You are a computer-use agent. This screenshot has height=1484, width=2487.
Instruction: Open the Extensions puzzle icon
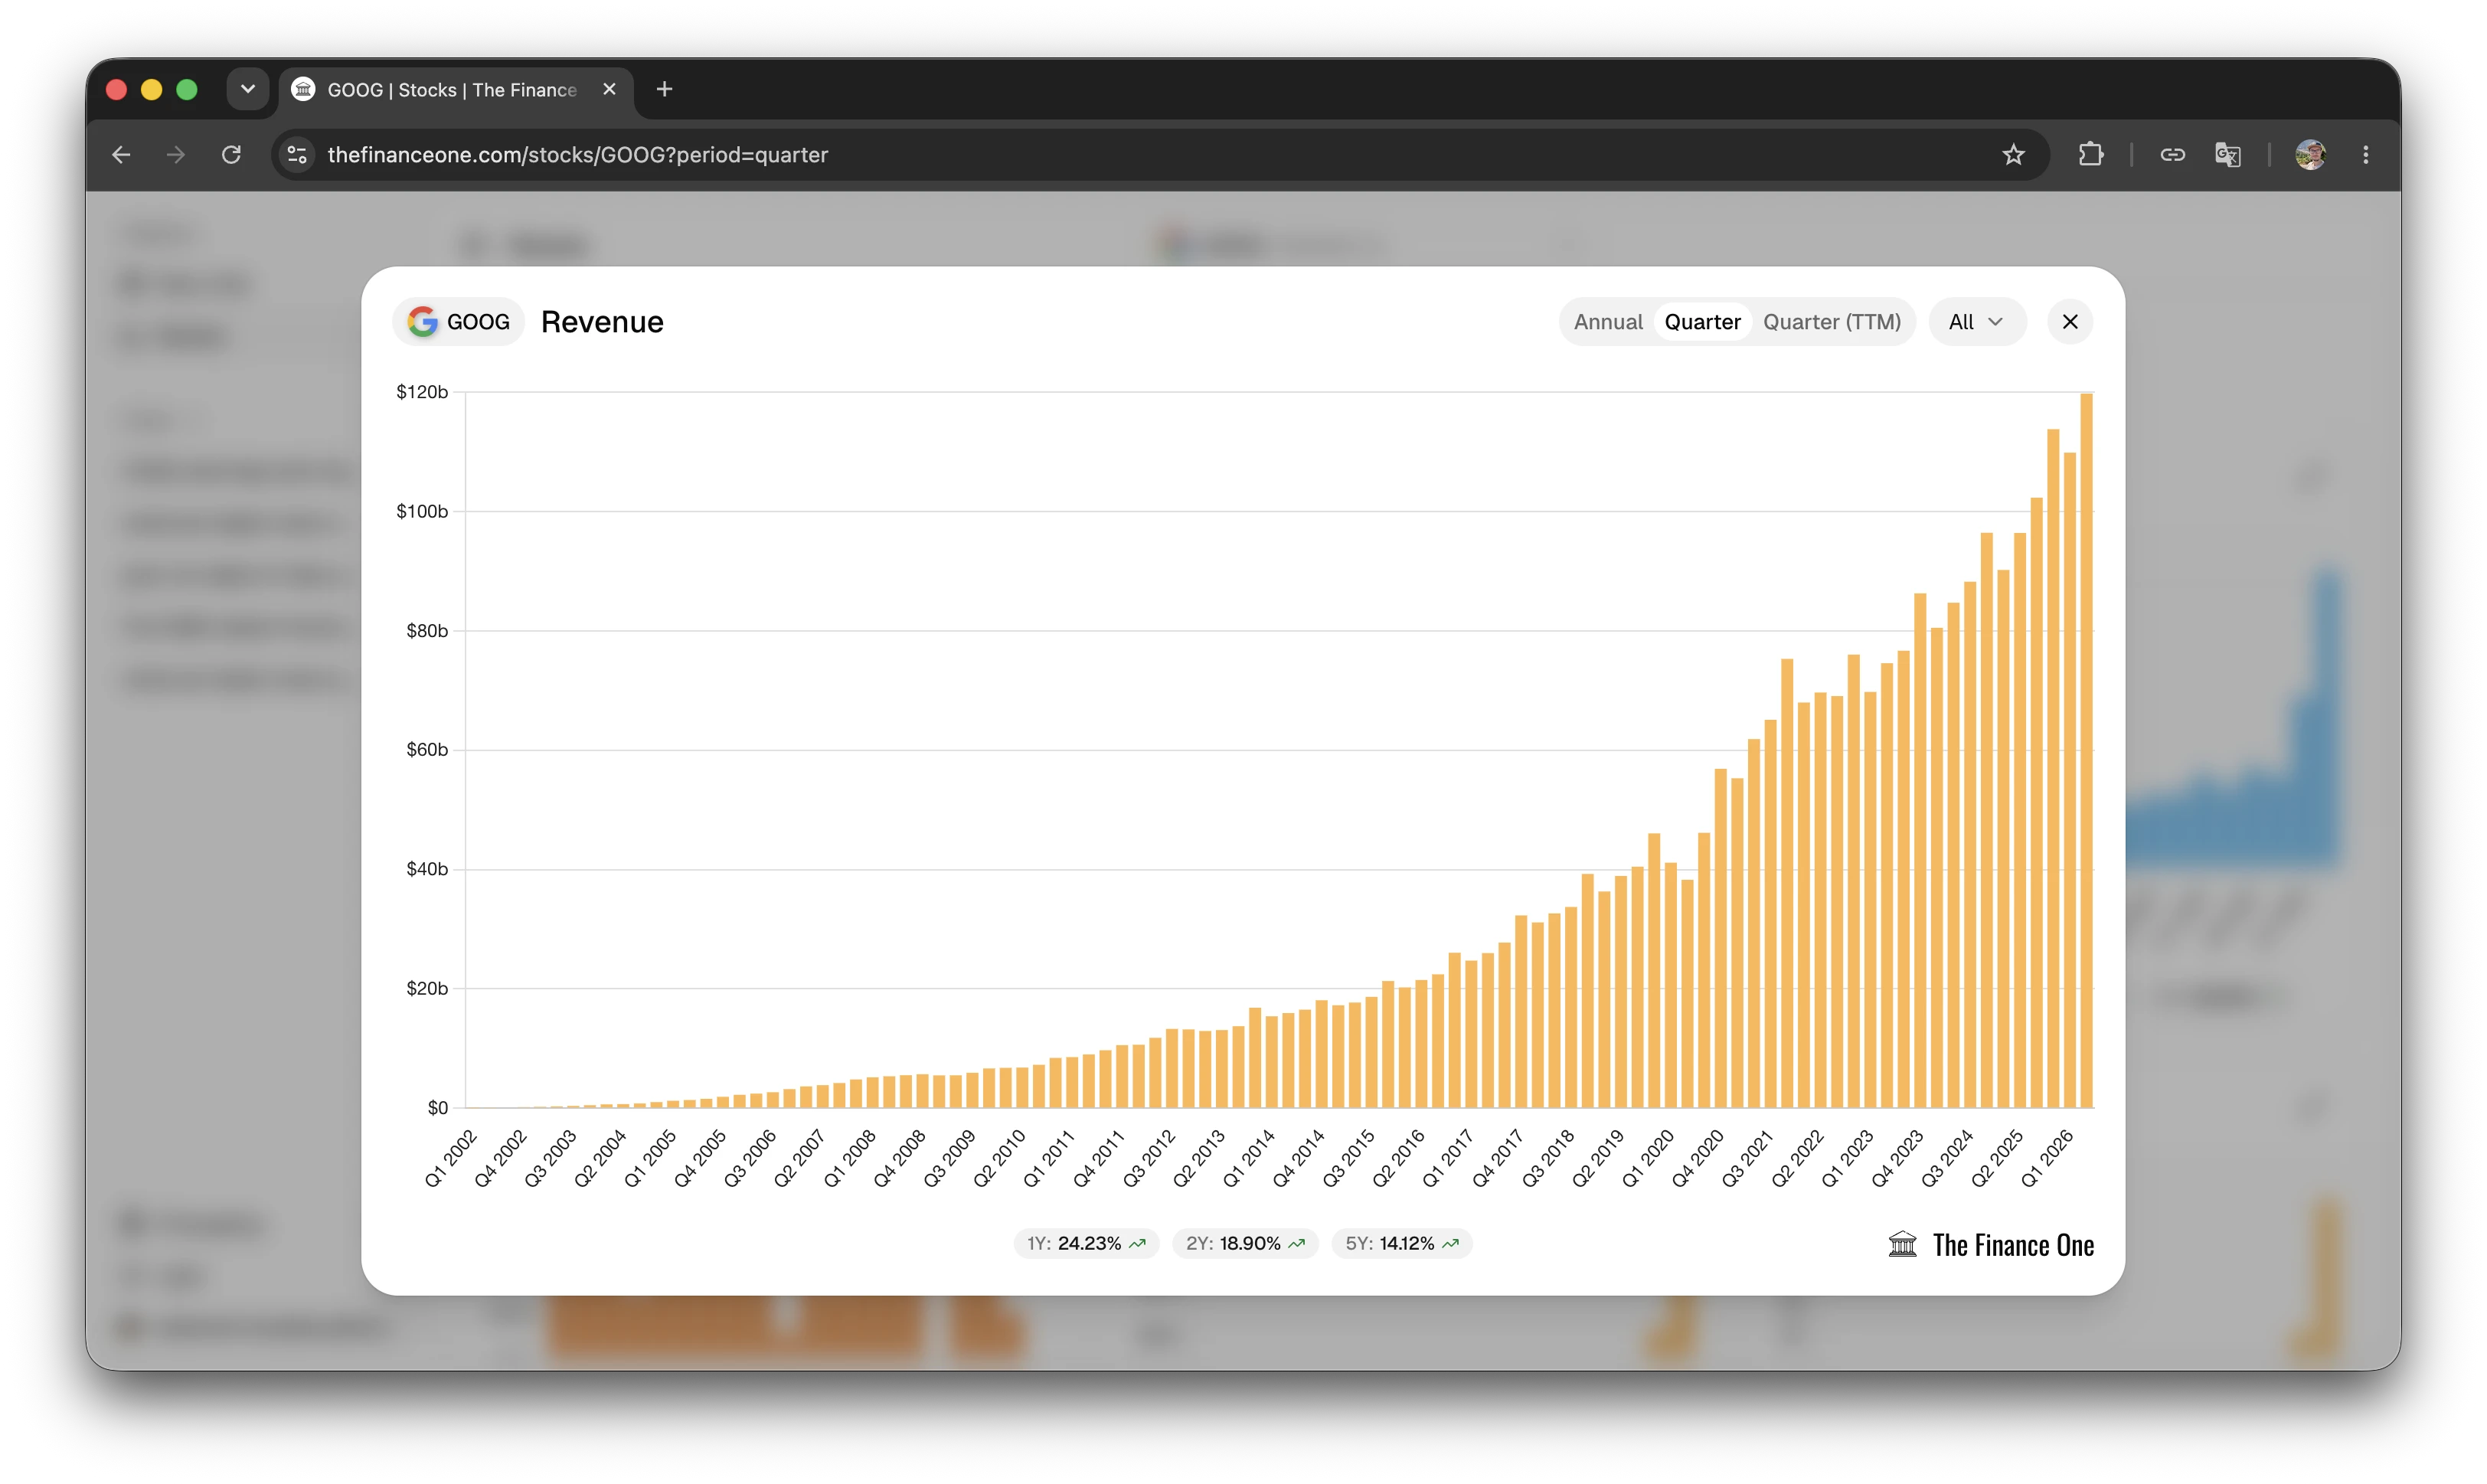(x=2090, y=155)
